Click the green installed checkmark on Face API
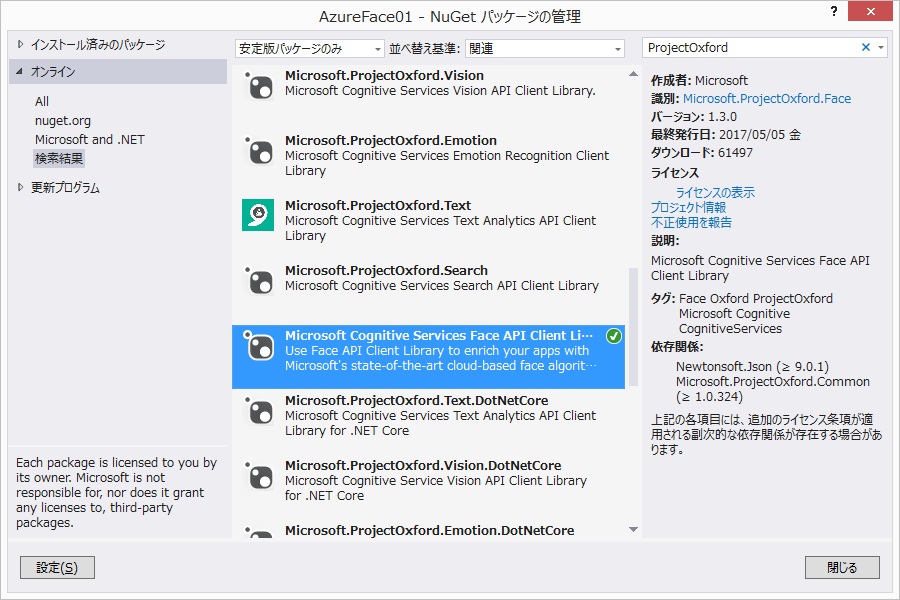Screen dimensions: 900x600 tap(614, 336)
